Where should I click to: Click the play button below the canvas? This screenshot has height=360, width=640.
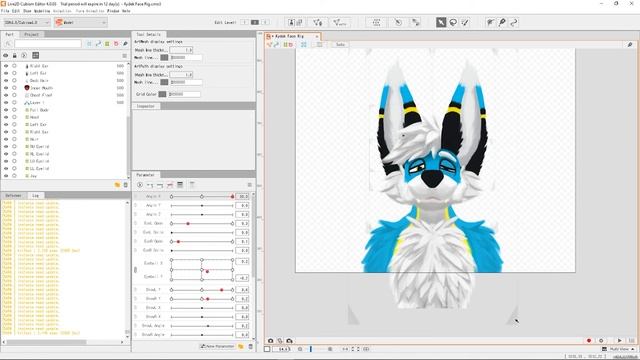coord(620,340)
